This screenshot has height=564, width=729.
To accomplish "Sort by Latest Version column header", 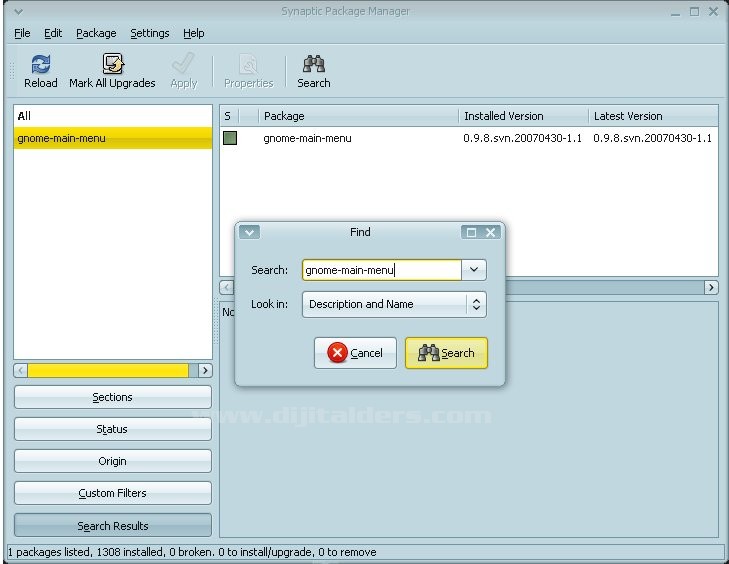I will [x=653, y=116].
